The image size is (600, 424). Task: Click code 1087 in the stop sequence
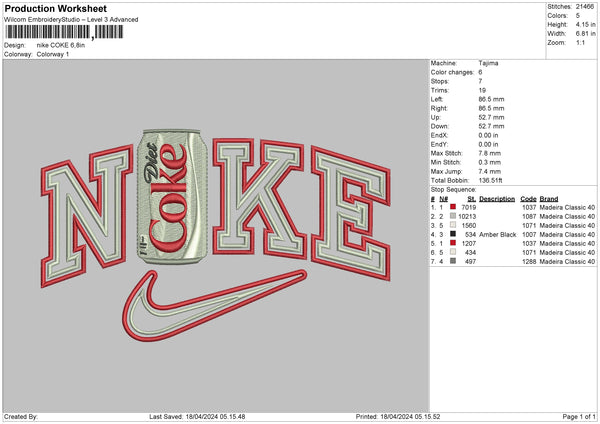click(529, 216)
